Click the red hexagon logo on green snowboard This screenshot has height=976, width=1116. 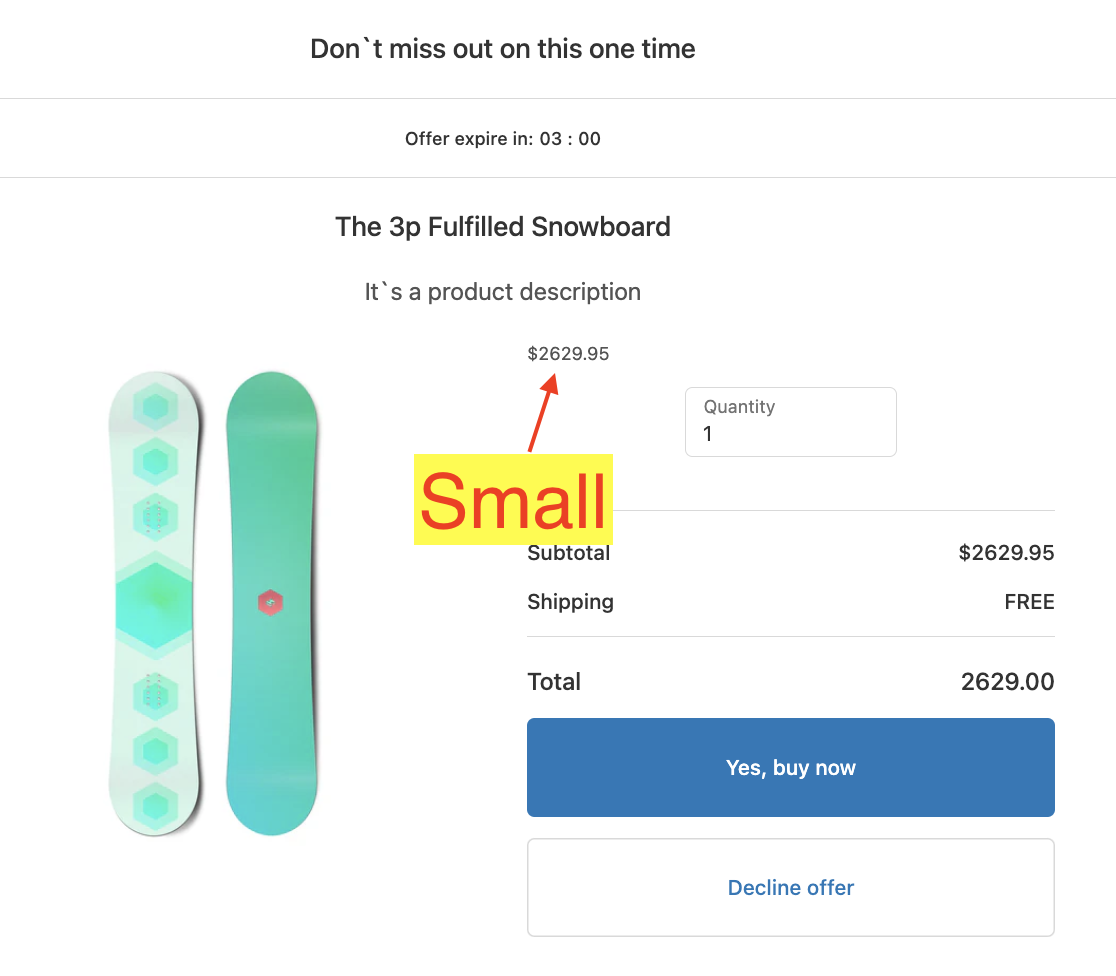(270, 603)
